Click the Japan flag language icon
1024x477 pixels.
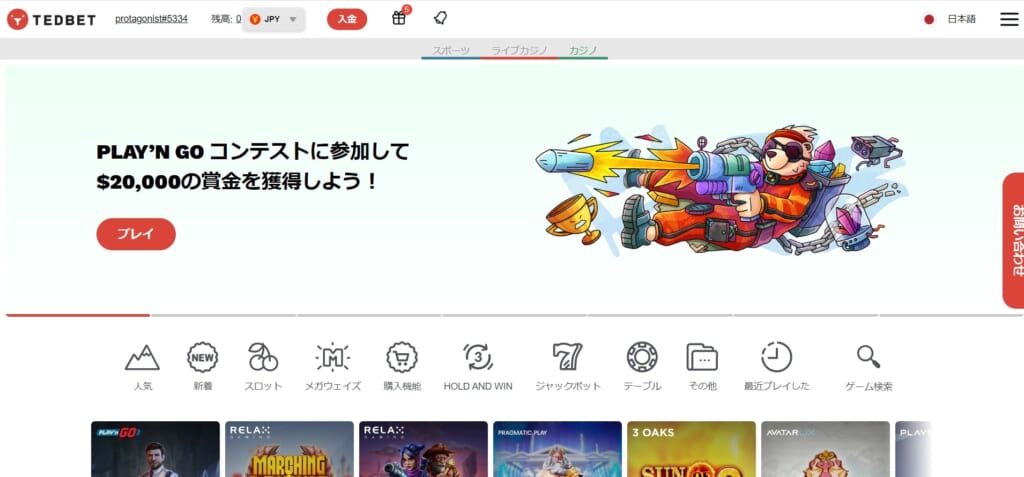point(929,20)
